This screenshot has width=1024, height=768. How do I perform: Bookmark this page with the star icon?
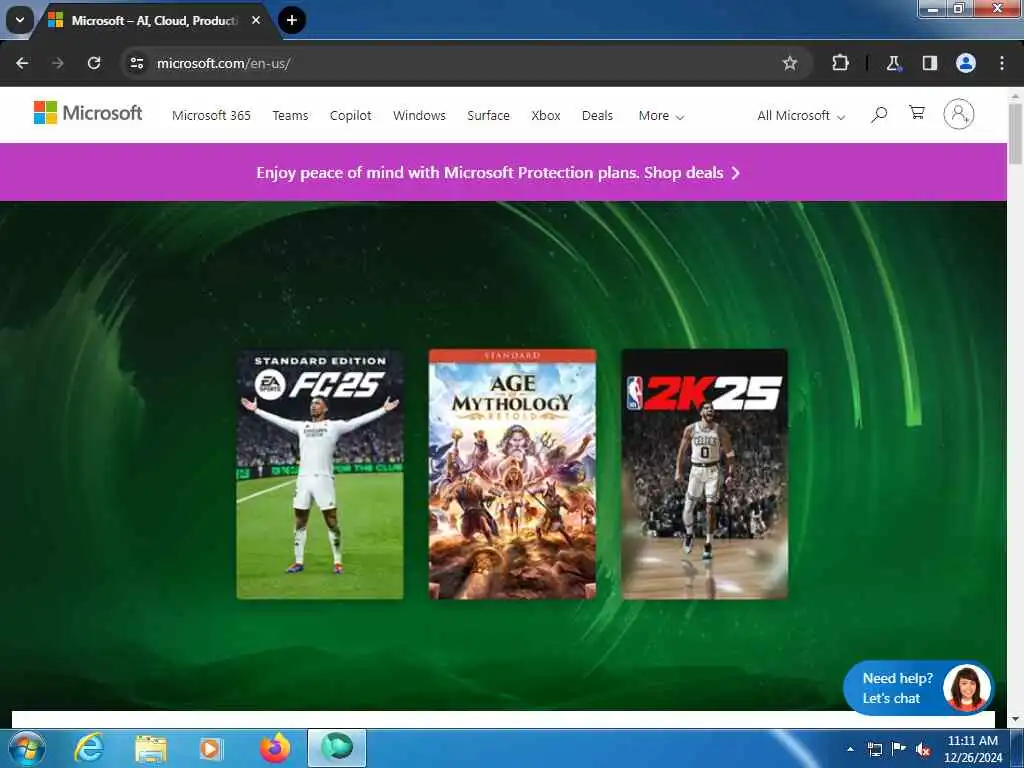click(x=790, y=63)
